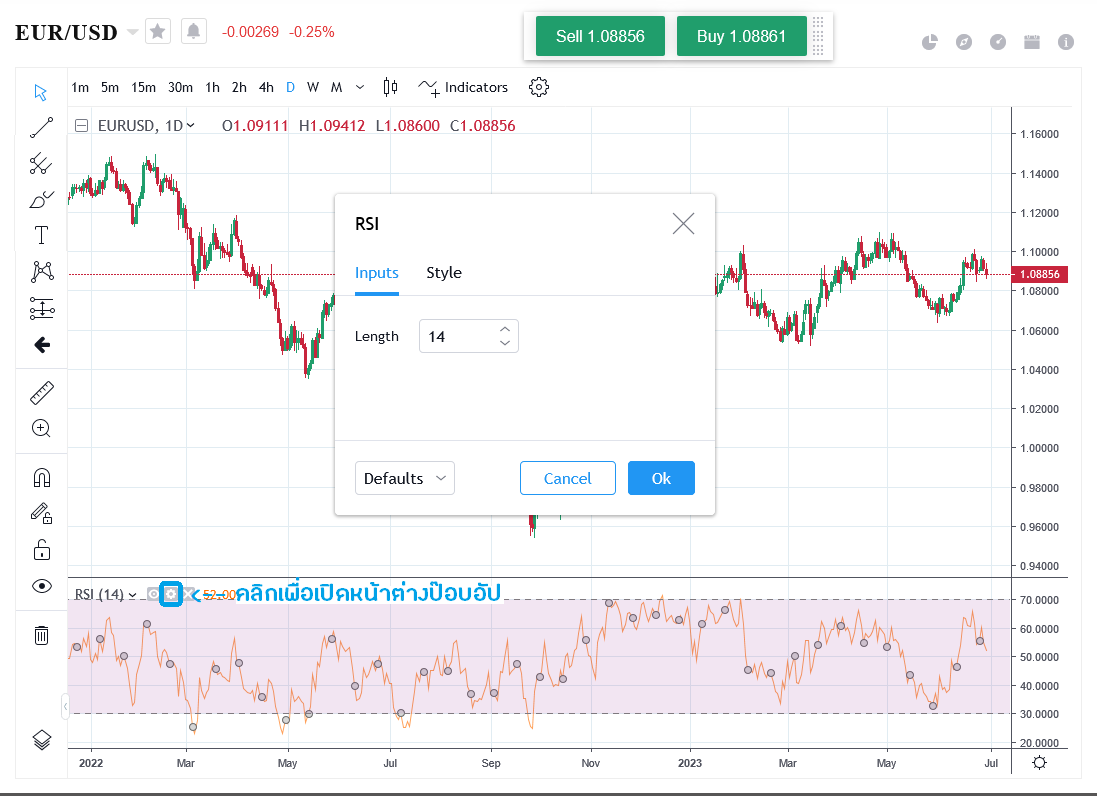This screenshot has height=796, width=1097.
Task: Expand the RSI (14) legend chevron
Action: point(133,595)
